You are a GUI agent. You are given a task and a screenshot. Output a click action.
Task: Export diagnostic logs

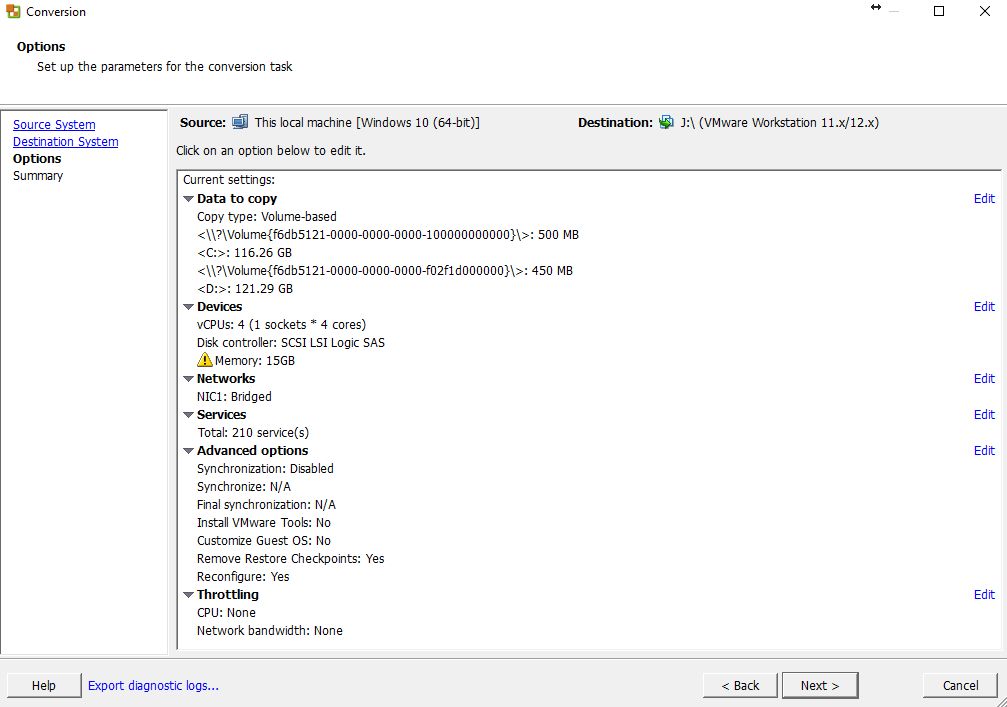click(x=153, y=685)
